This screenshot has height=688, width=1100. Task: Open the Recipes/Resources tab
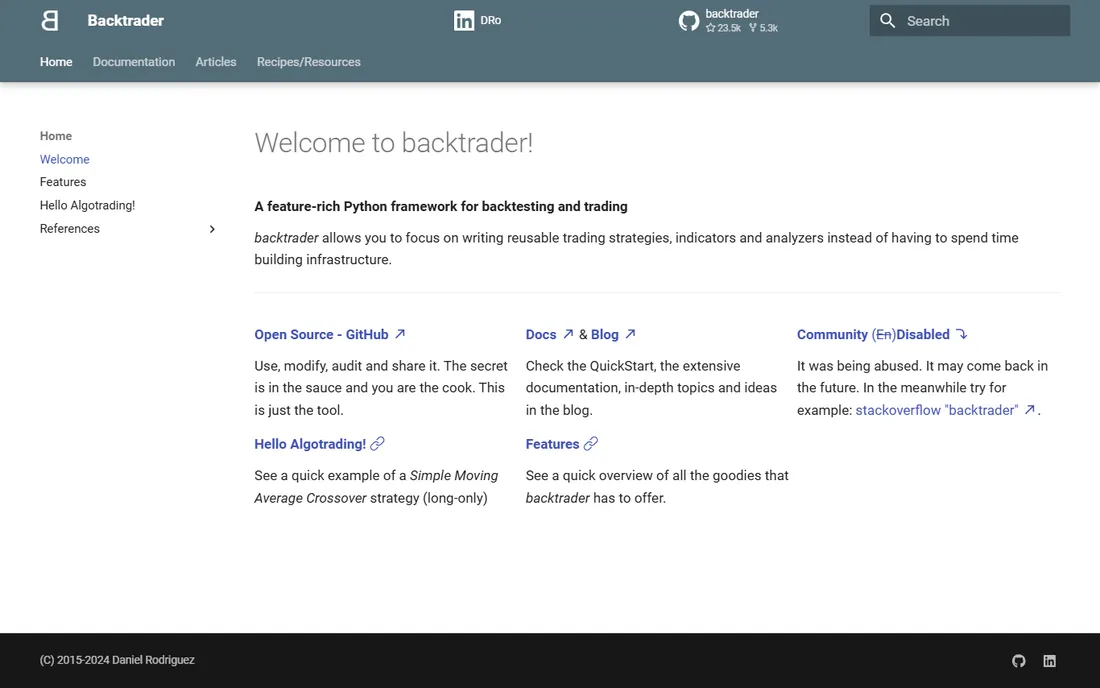309,62
